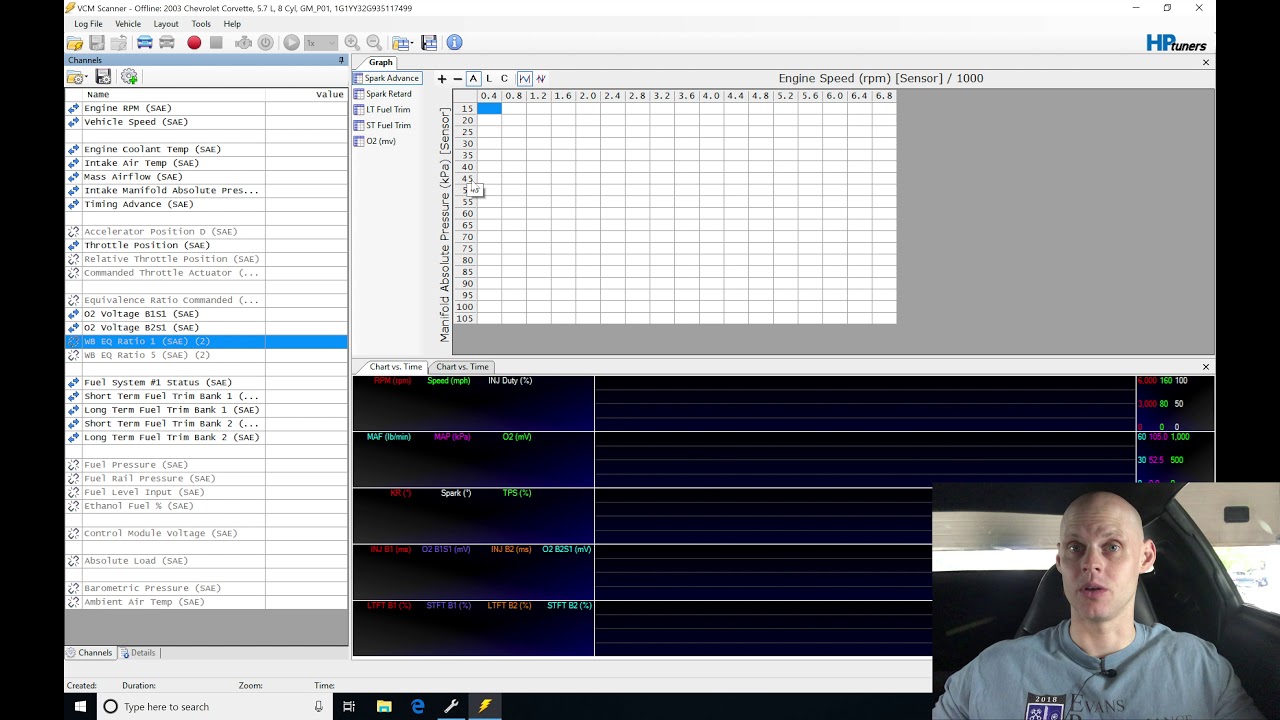
Task: Pin the Channels panel with the pushpin
Action: (x=341, y=60)
